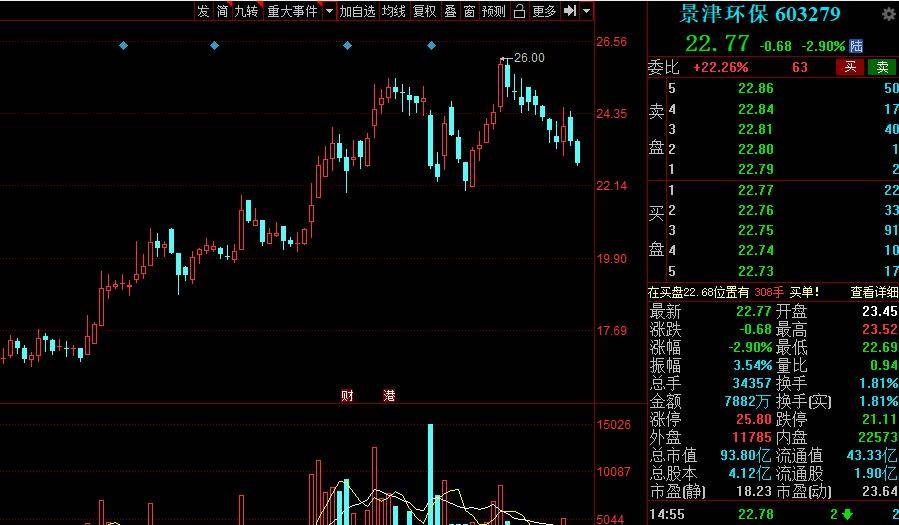Click the 简 toolbar button
899x525 pixels.
point(222,11)
